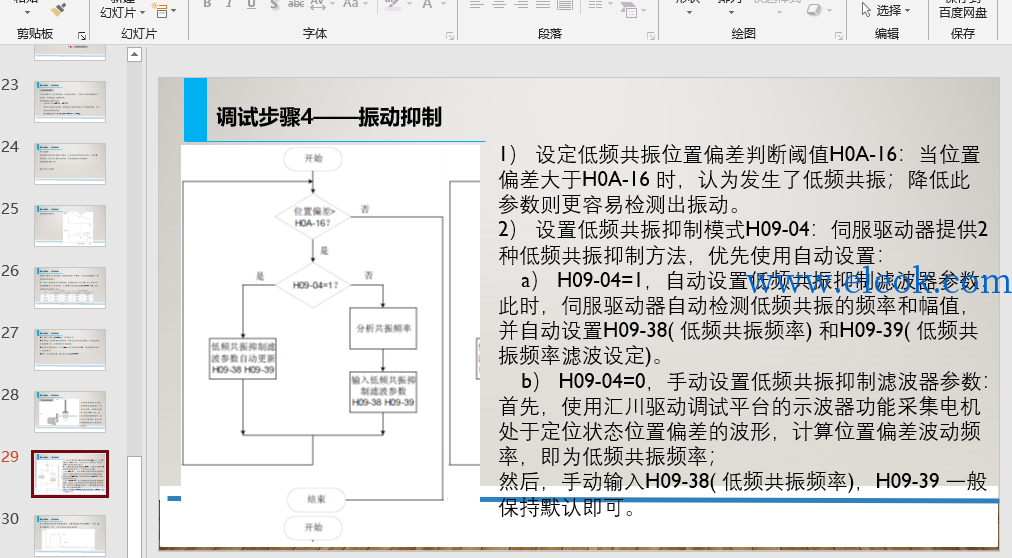1012x558 pixels.
Task: Activate the Format Painter brush
Action: click(x=58, y=9)
